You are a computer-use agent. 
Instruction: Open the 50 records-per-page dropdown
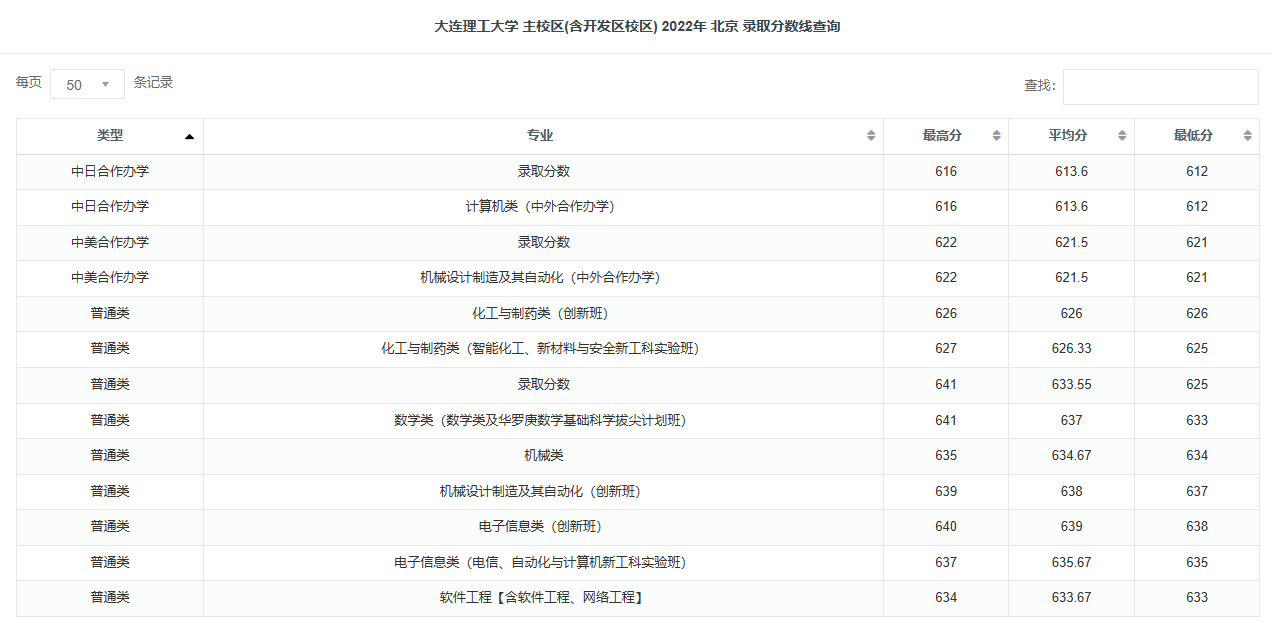[87, 84]
